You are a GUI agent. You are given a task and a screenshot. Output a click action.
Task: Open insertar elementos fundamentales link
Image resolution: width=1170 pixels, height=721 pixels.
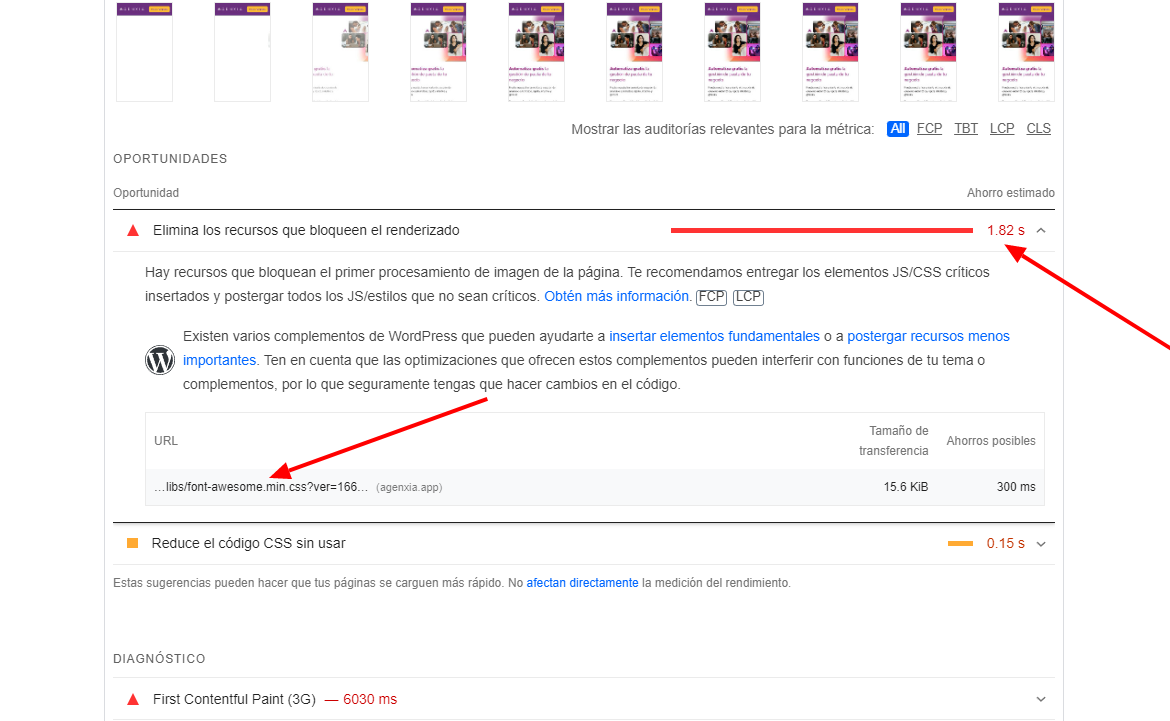click(714, 337)
